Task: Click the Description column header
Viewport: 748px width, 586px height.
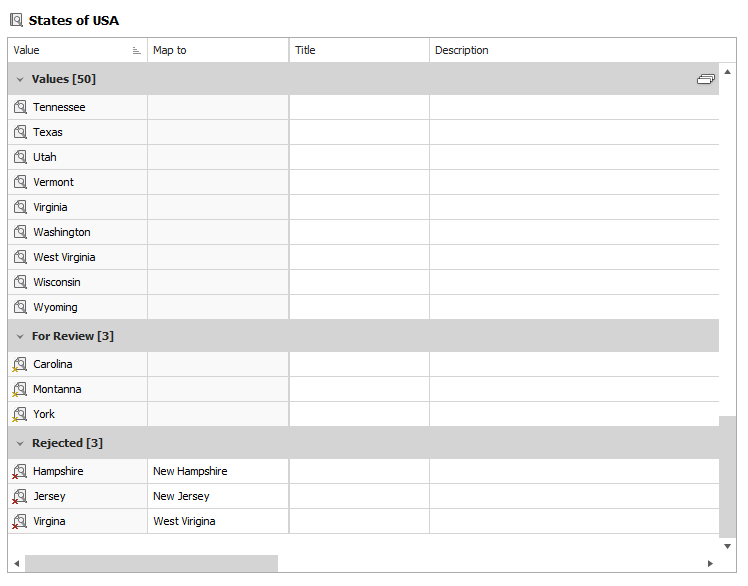Action: click(x=580, y=50)
